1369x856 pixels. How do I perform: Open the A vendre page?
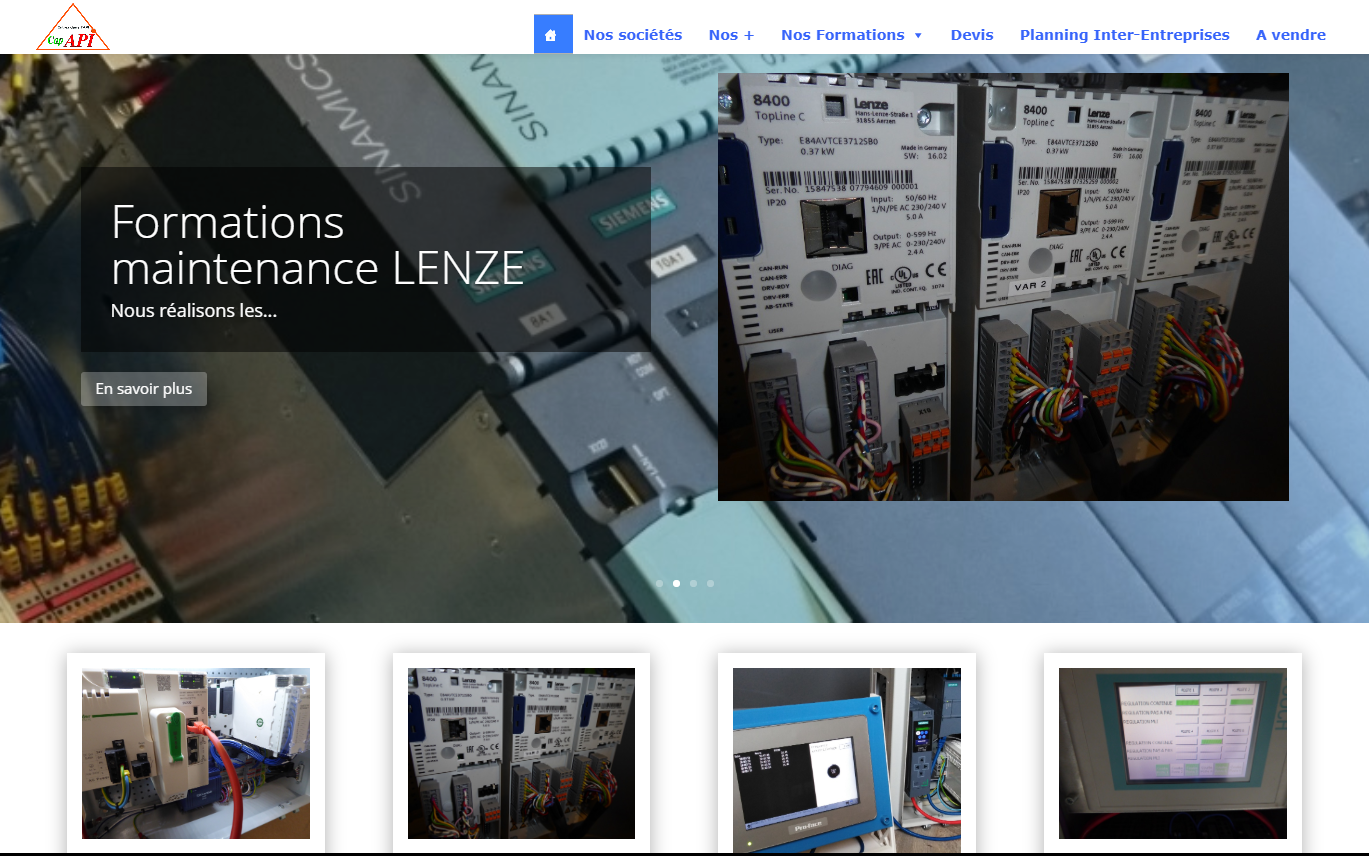click(1291, 34)
